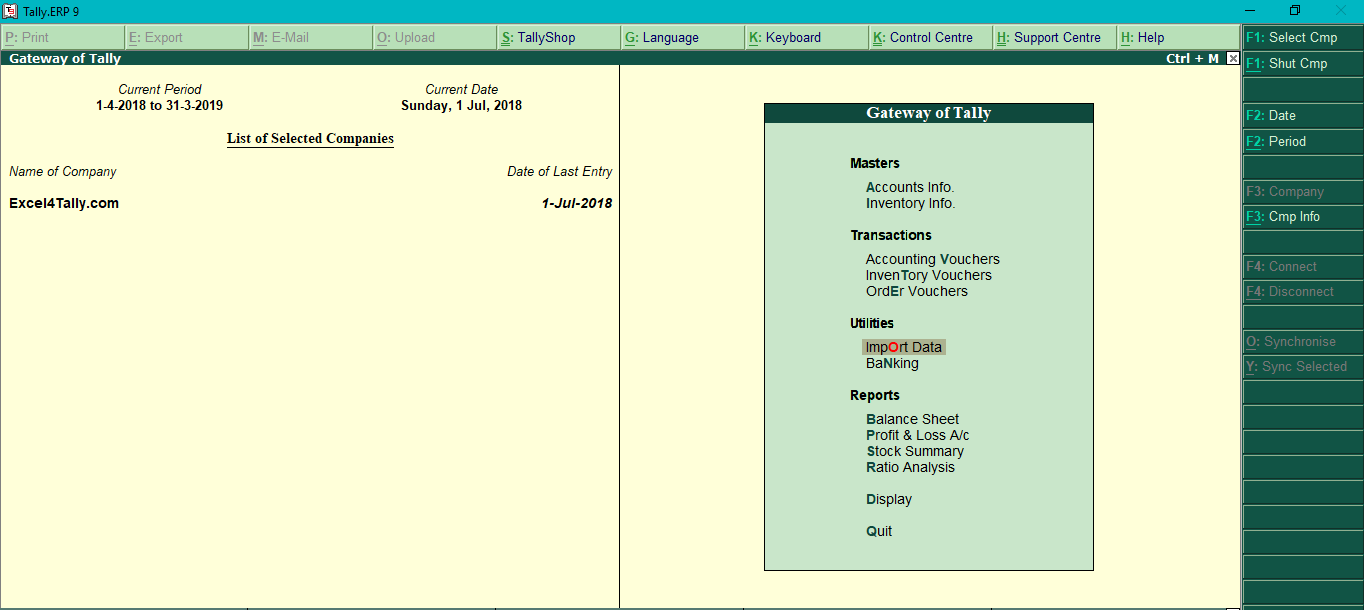Open the Print option in top bar
Viewport: 1364px width, 610px height.
(63, 38)
